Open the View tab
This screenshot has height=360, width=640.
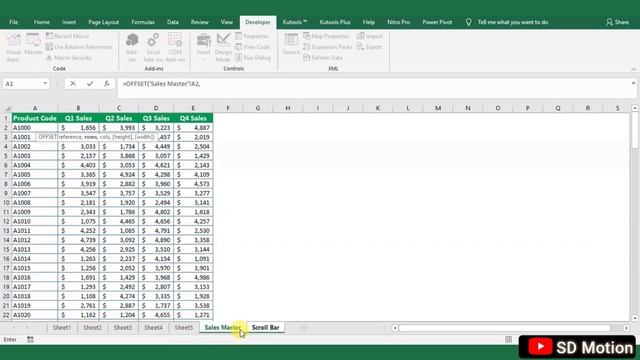[x=227, y=22]
